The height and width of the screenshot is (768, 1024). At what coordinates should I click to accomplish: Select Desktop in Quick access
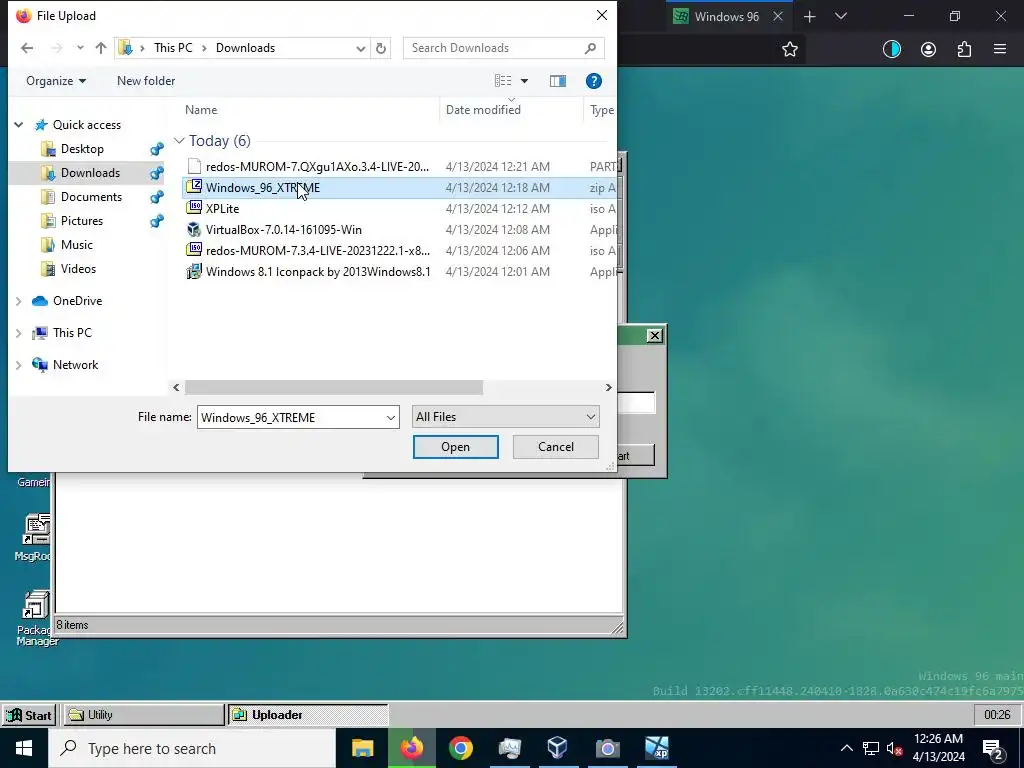82,149
